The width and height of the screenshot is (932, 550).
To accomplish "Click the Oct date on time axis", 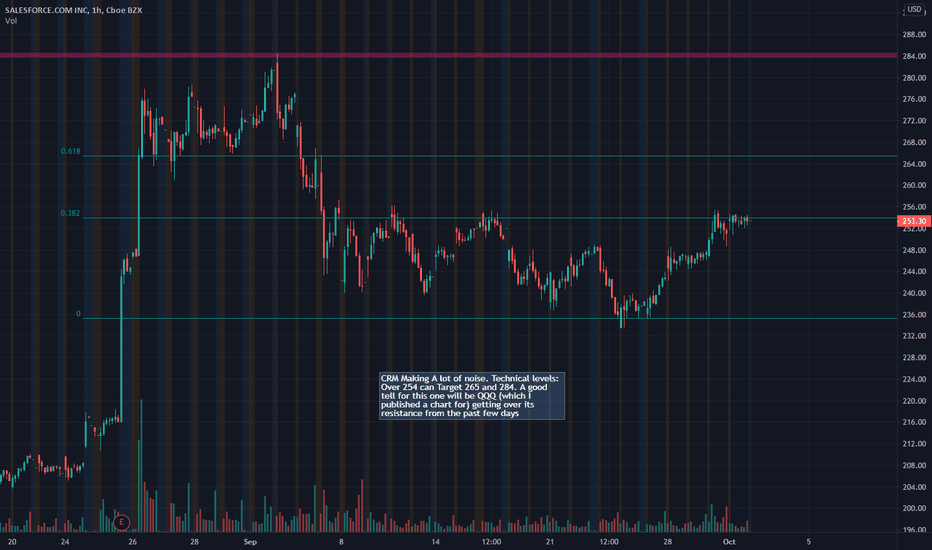I will [x=729, y=542].
